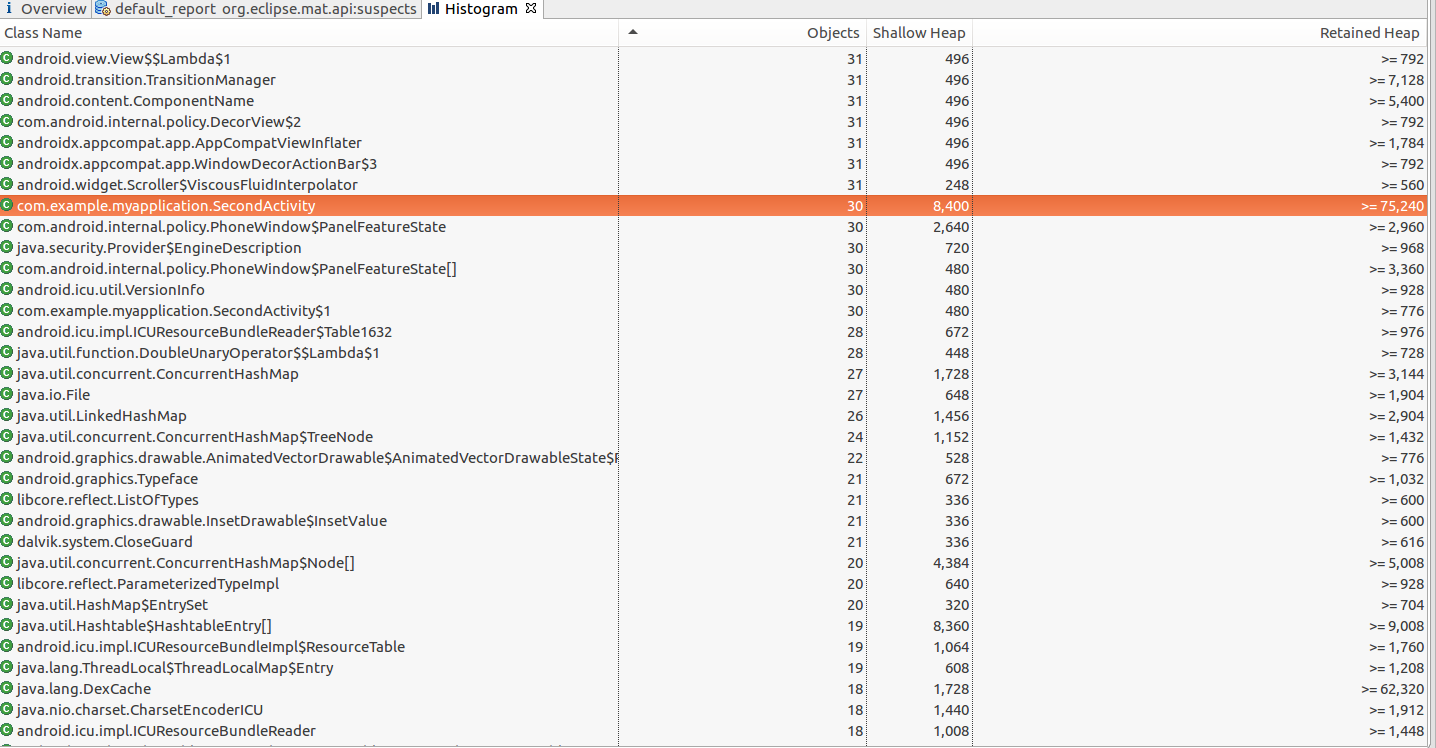Screen dimensions: 1436x748
Task: Click class icon of com.android.internal.policy.DecorView$2
Action: click(x=7, y=122)
